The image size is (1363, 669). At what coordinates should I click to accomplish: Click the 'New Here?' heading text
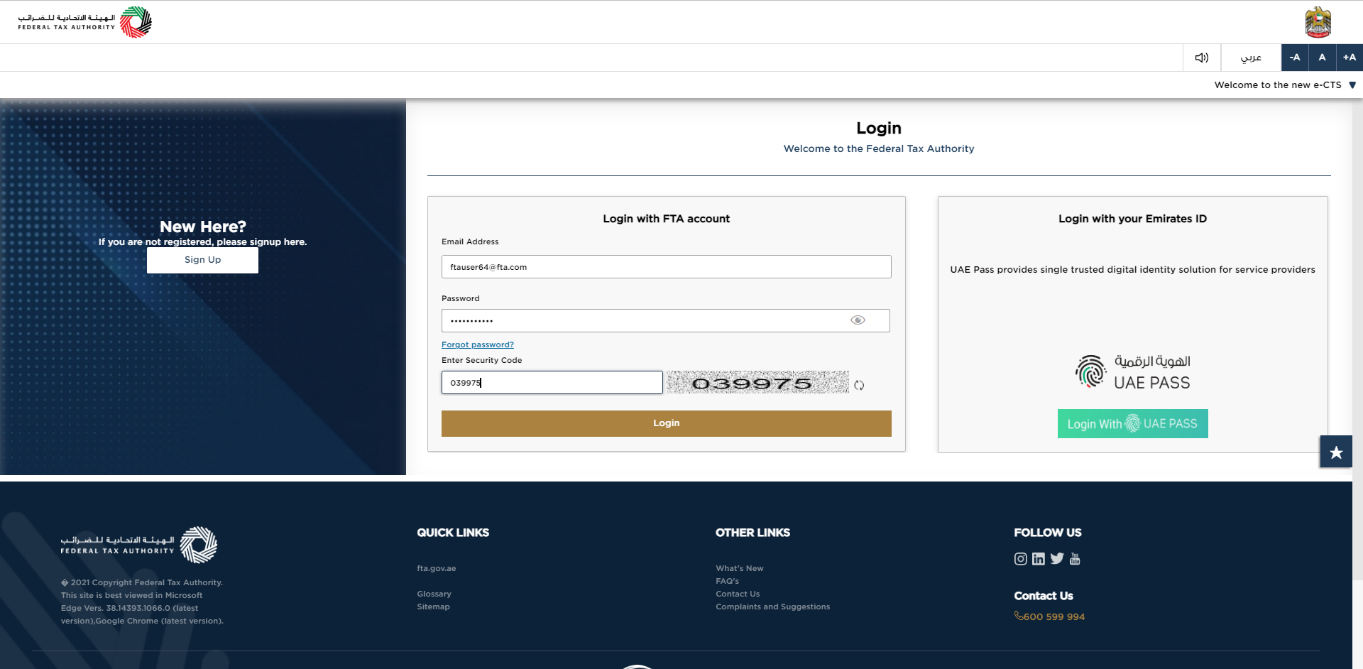tap(203, 227)
